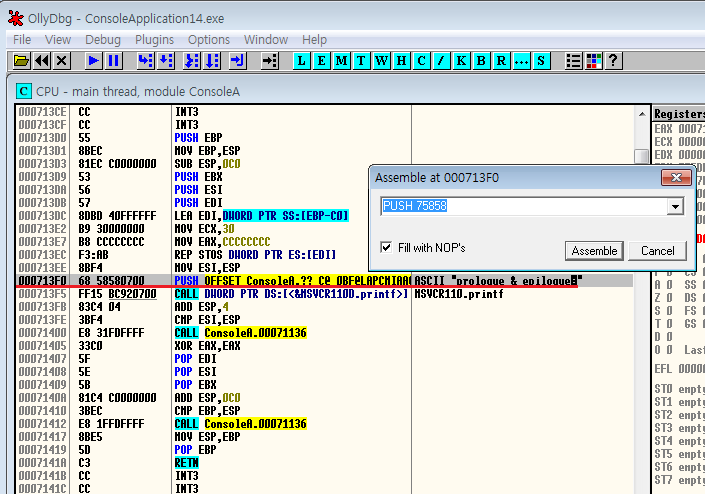Trace into with the toolbar icon
705x494 pixels.
tap(192, 61)
